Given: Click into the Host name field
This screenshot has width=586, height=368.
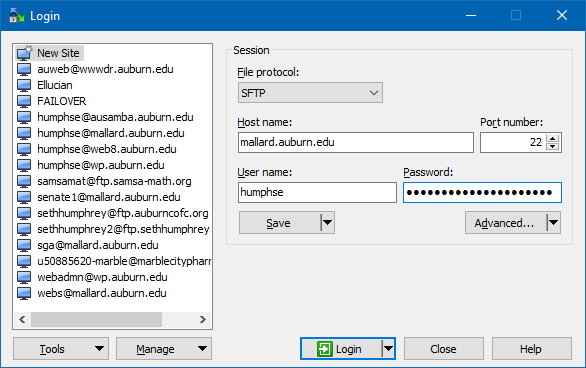Looking at the screenshot, I should [355, 142].
